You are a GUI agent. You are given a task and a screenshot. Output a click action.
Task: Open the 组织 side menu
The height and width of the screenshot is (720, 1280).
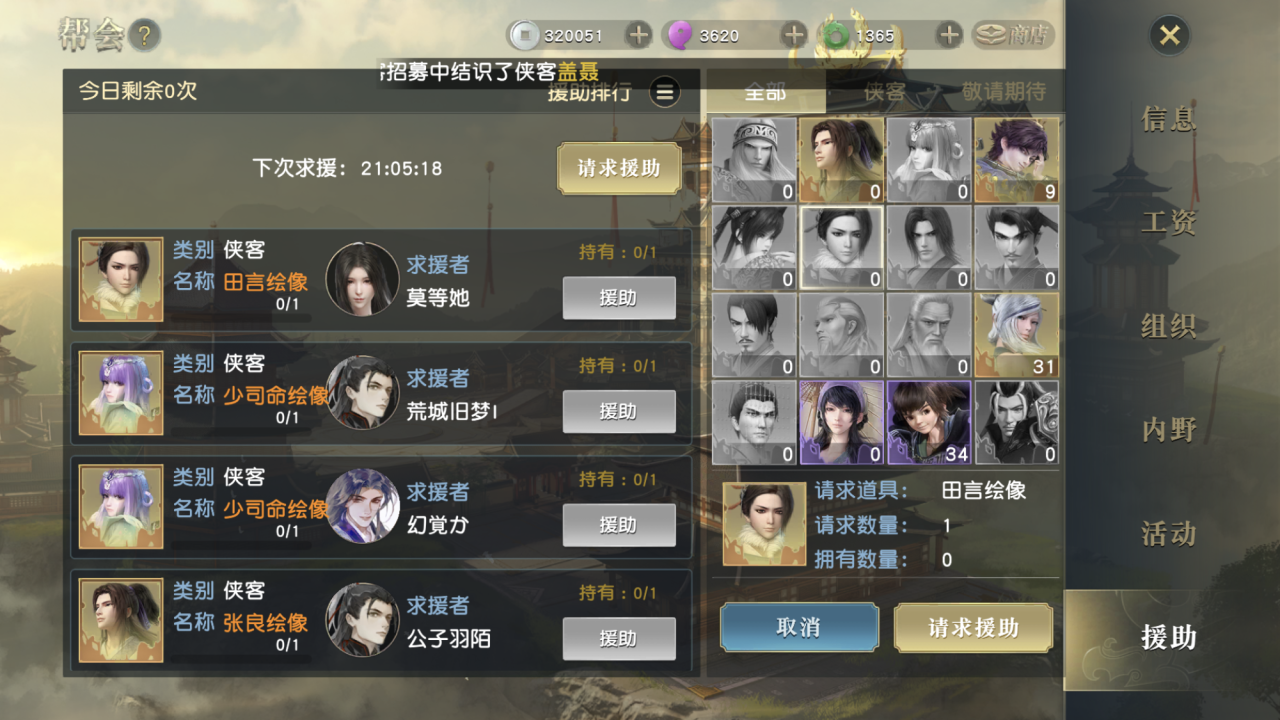1168,326
